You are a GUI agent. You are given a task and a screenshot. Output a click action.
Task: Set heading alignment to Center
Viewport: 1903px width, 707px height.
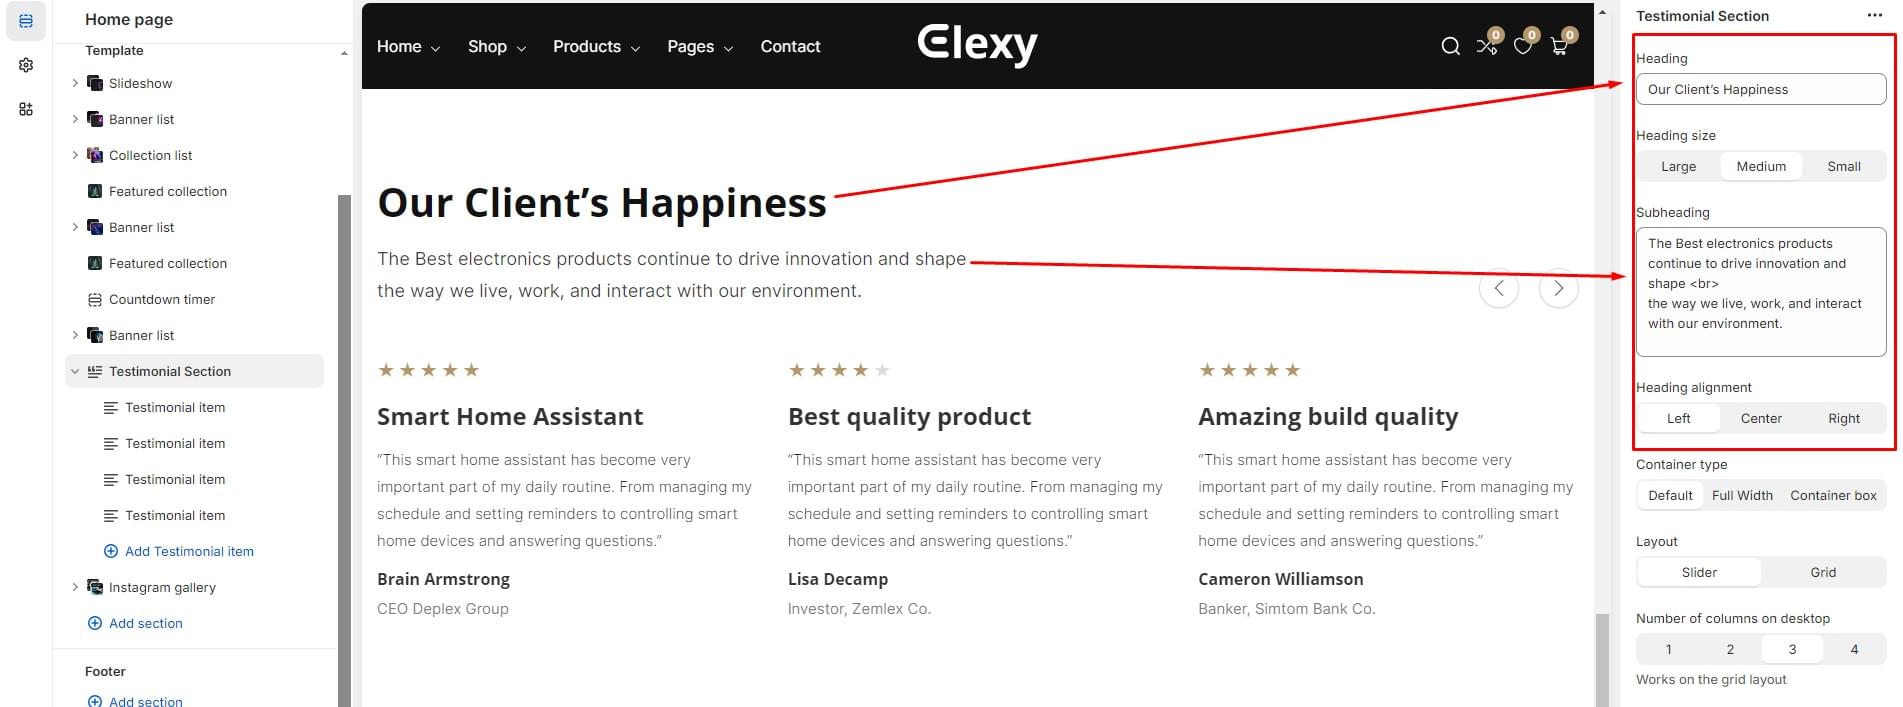point(1761,419)
